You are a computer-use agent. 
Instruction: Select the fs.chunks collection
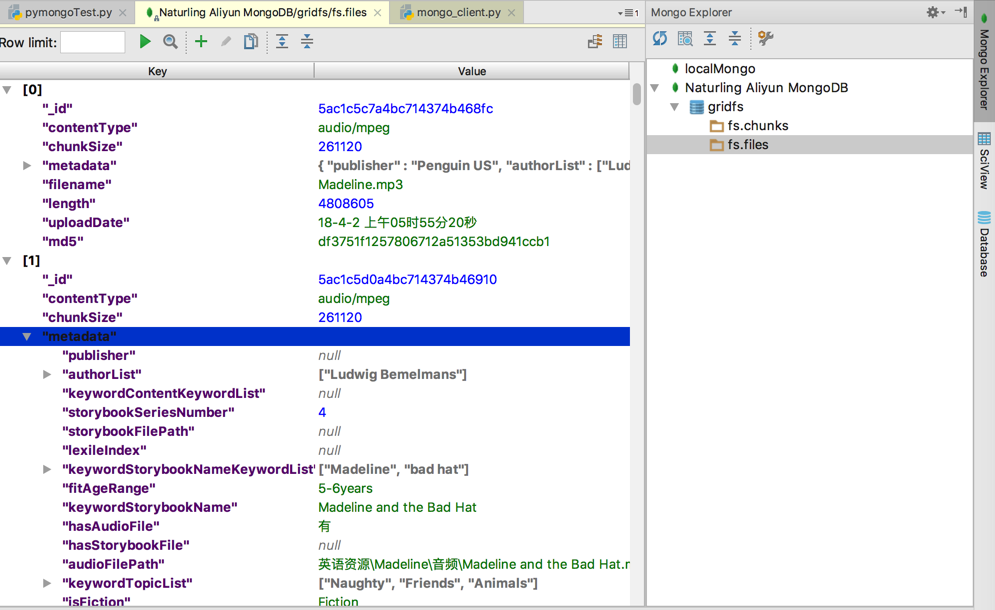click(758, 126)
